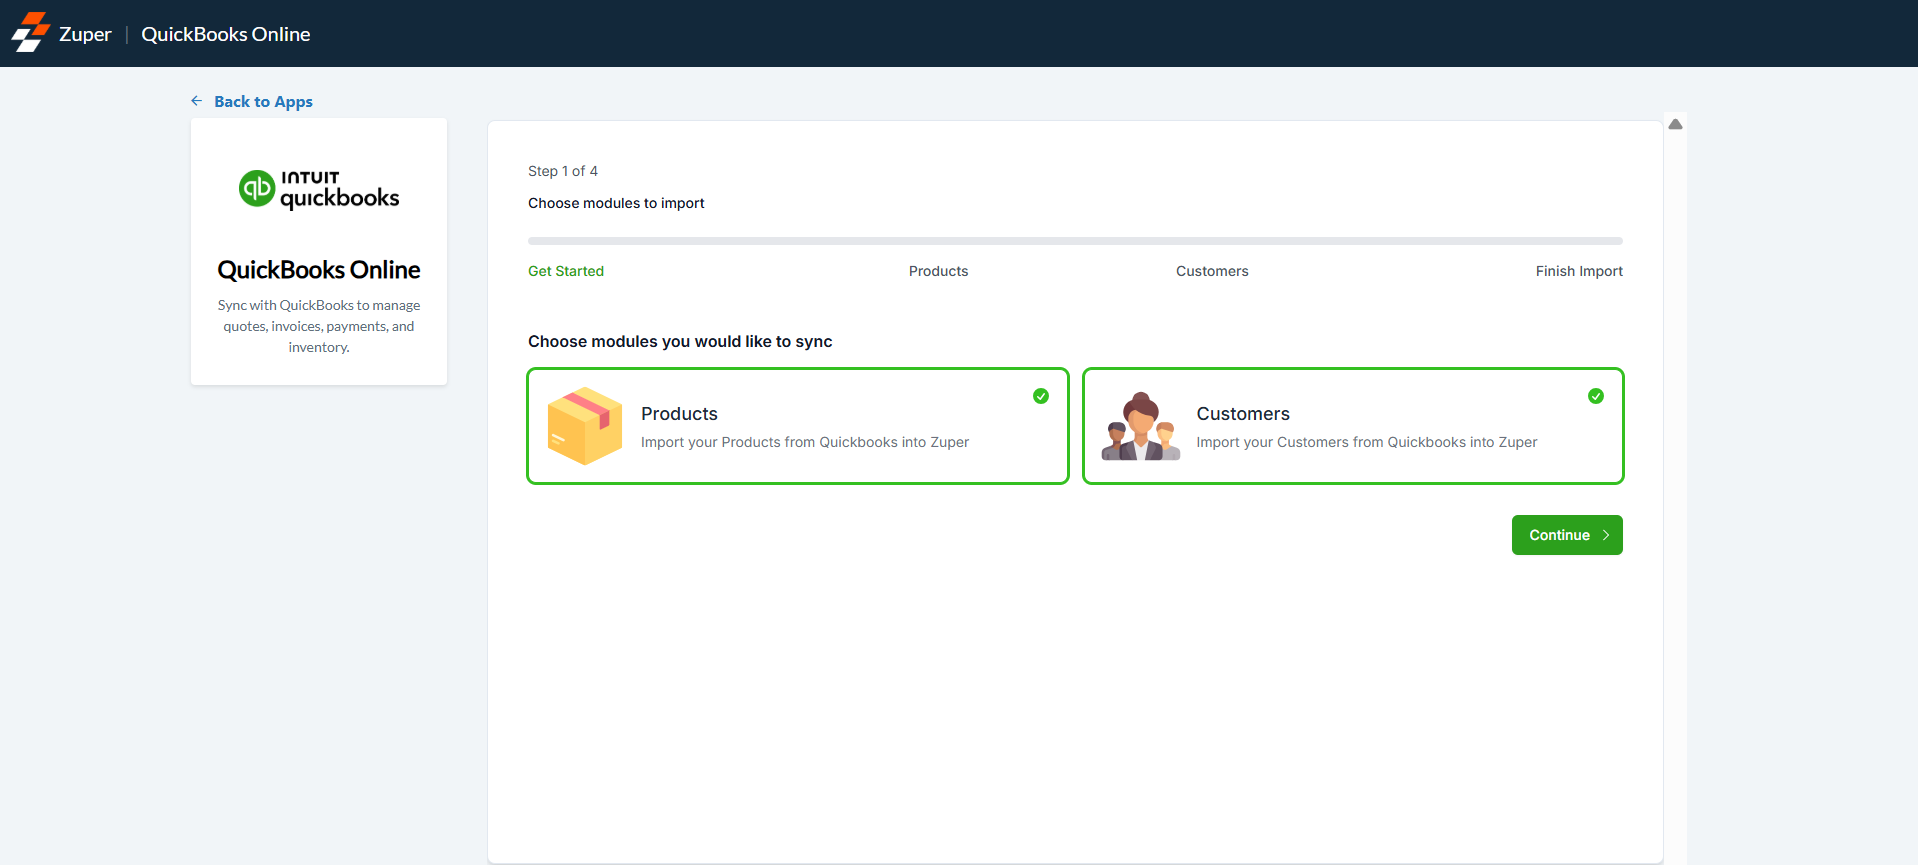The image size is (1918, 865).
Task: Select the Get Started step
Action: [x=566, y=271]
